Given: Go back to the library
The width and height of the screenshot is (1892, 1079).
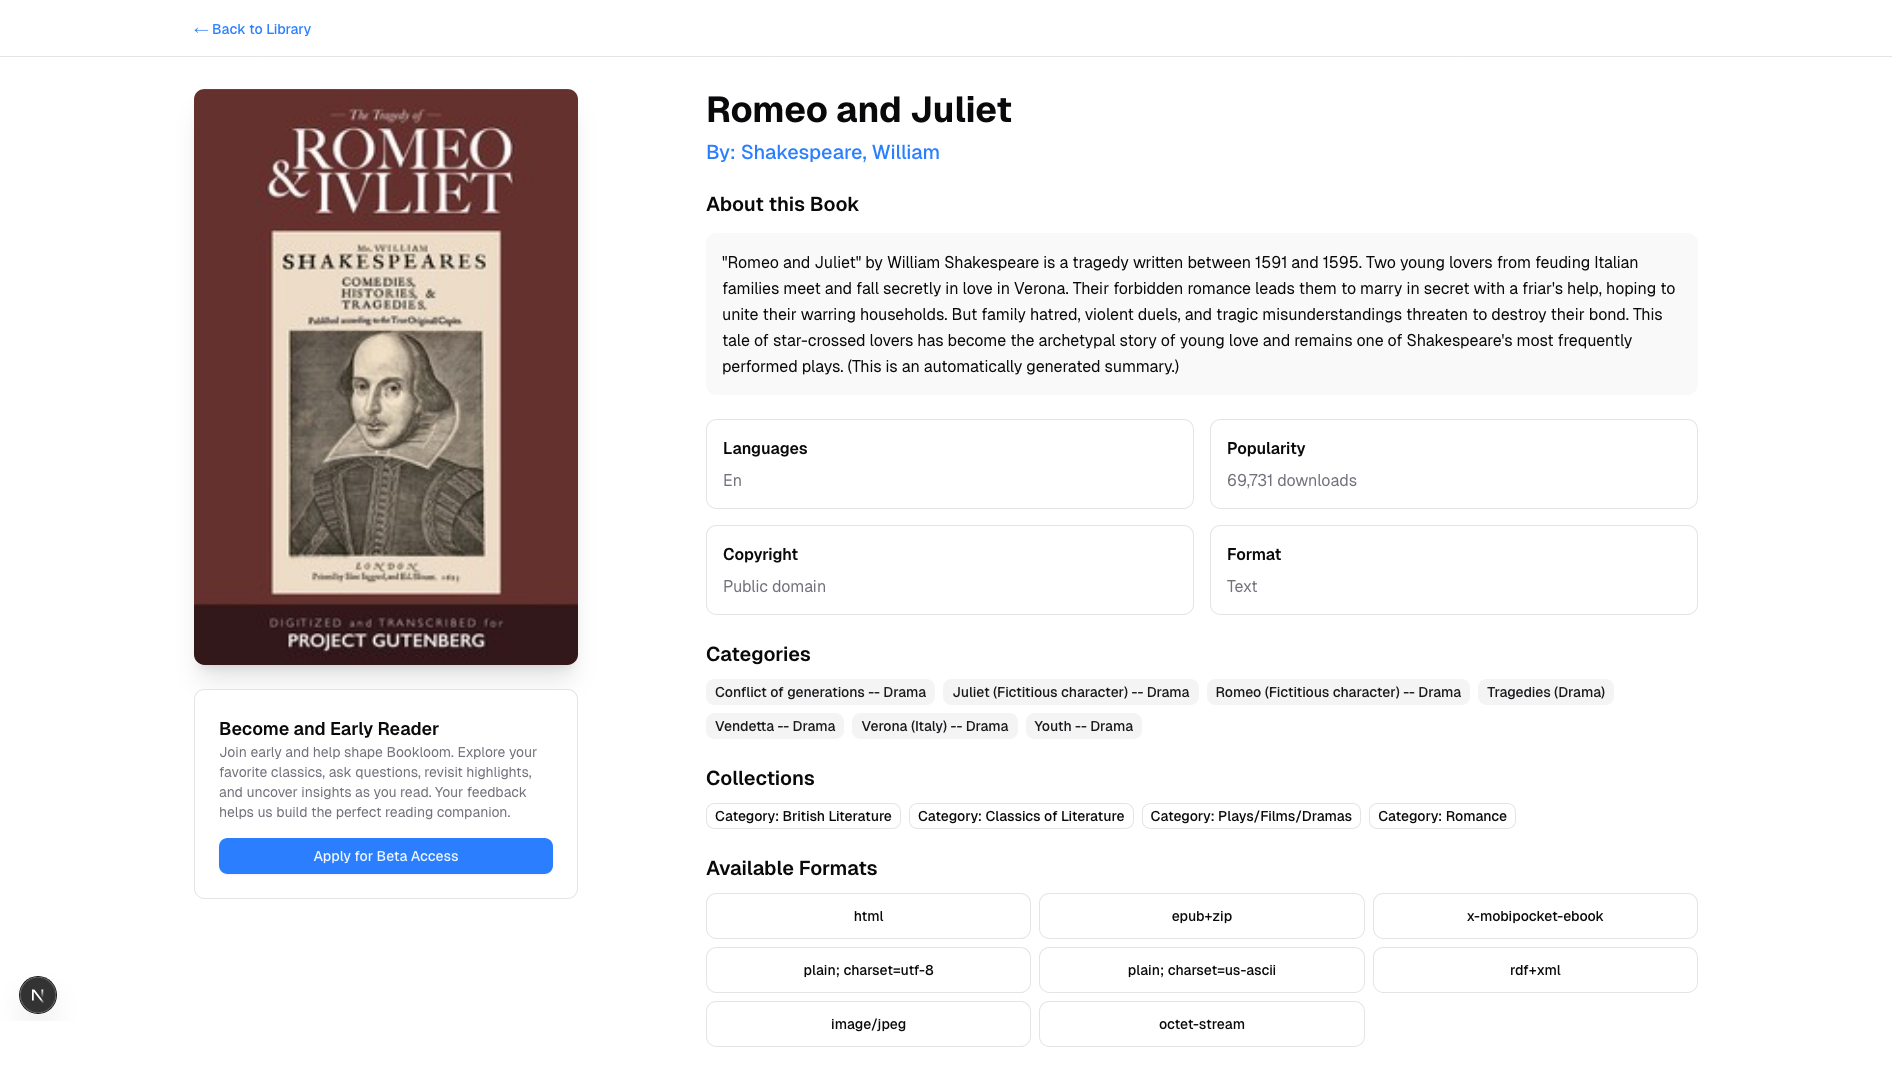Looking at the screenshot, I should pyautogui.click(x=252, y=29).
